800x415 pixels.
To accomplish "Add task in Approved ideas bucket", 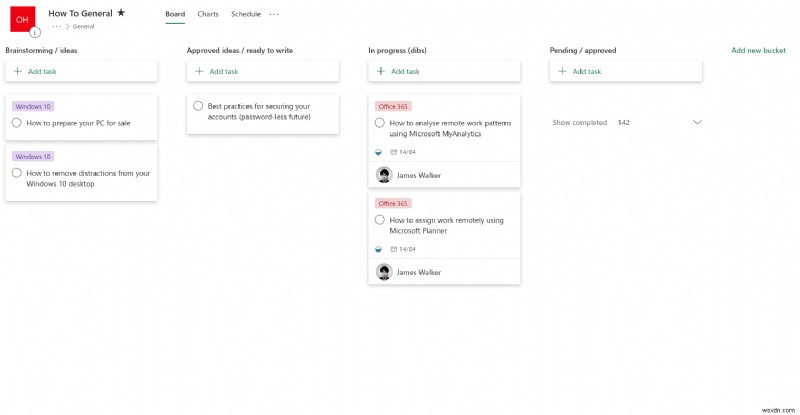I will click(263, 71).
